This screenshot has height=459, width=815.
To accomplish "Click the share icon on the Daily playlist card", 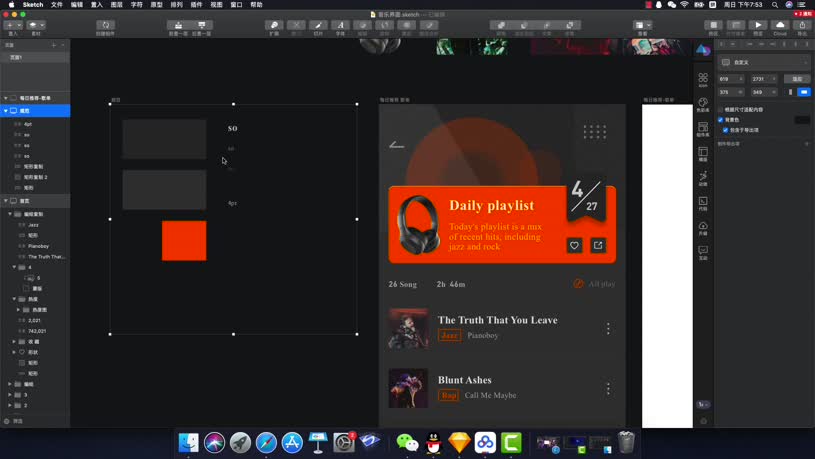I will click(x=598, y=245).
